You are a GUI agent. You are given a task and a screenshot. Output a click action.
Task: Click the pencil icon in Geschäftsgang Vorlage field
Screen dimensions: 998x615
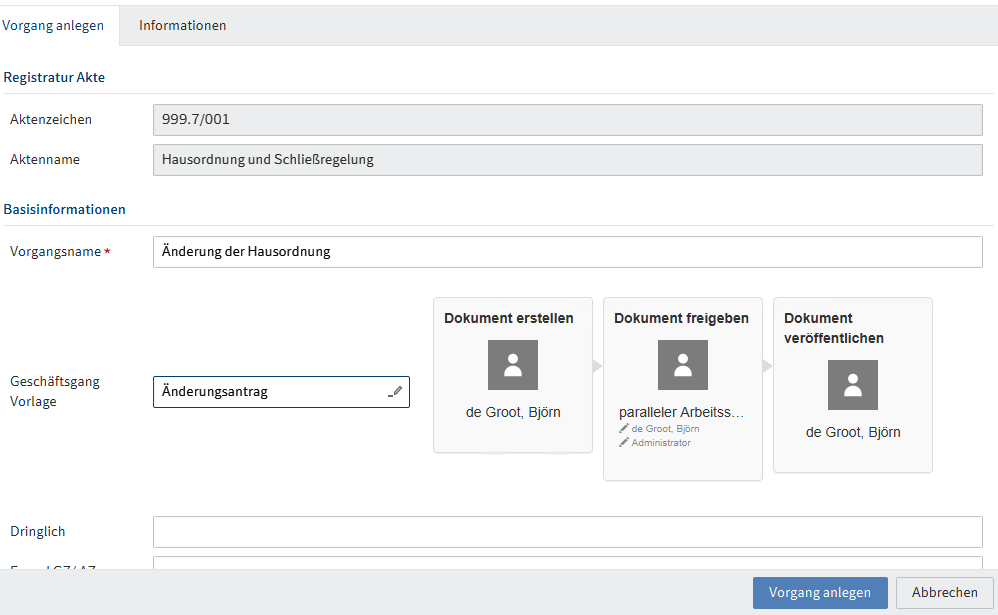click(395, 392)
